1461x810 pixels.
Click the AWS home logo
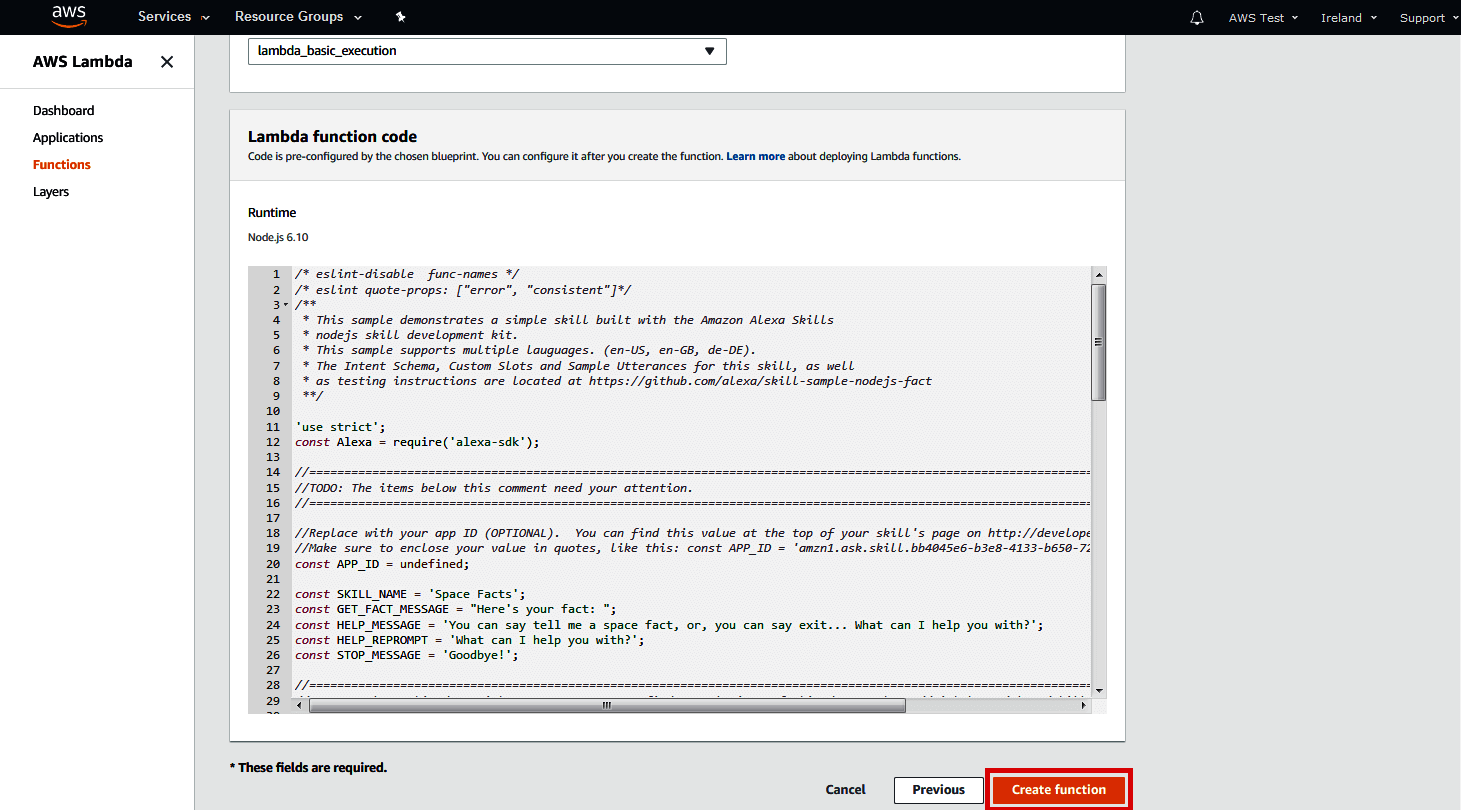pos(67,16)
